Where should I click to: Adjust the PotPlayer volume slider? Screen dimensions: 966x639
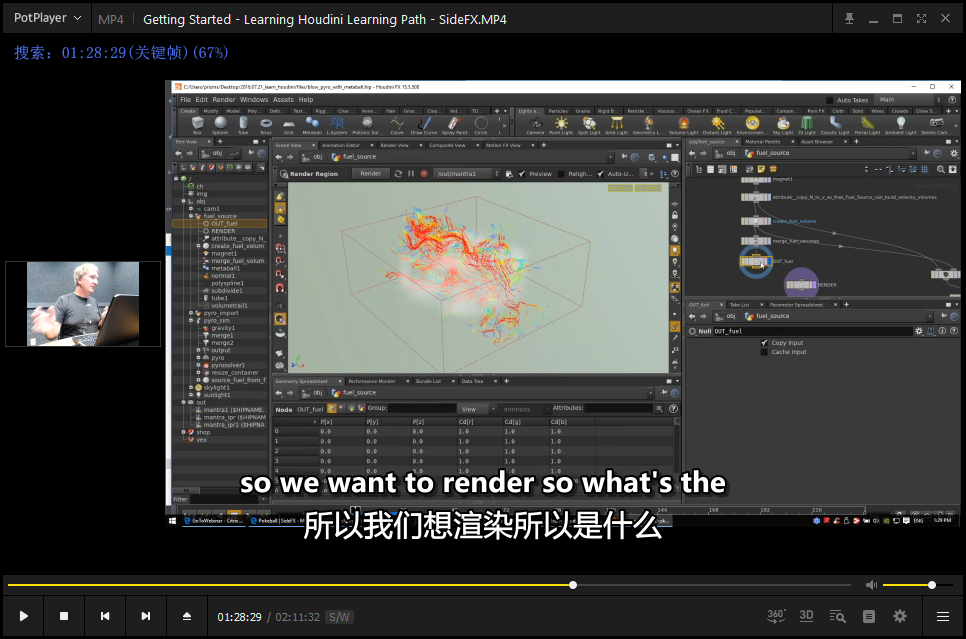932,585
